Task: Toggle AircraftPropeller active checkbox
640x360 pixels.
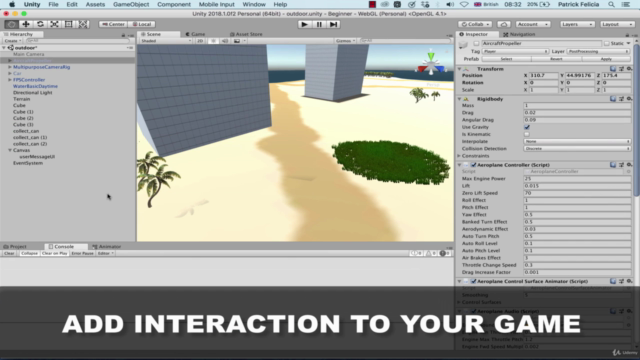Action: [x=476, y=43]
